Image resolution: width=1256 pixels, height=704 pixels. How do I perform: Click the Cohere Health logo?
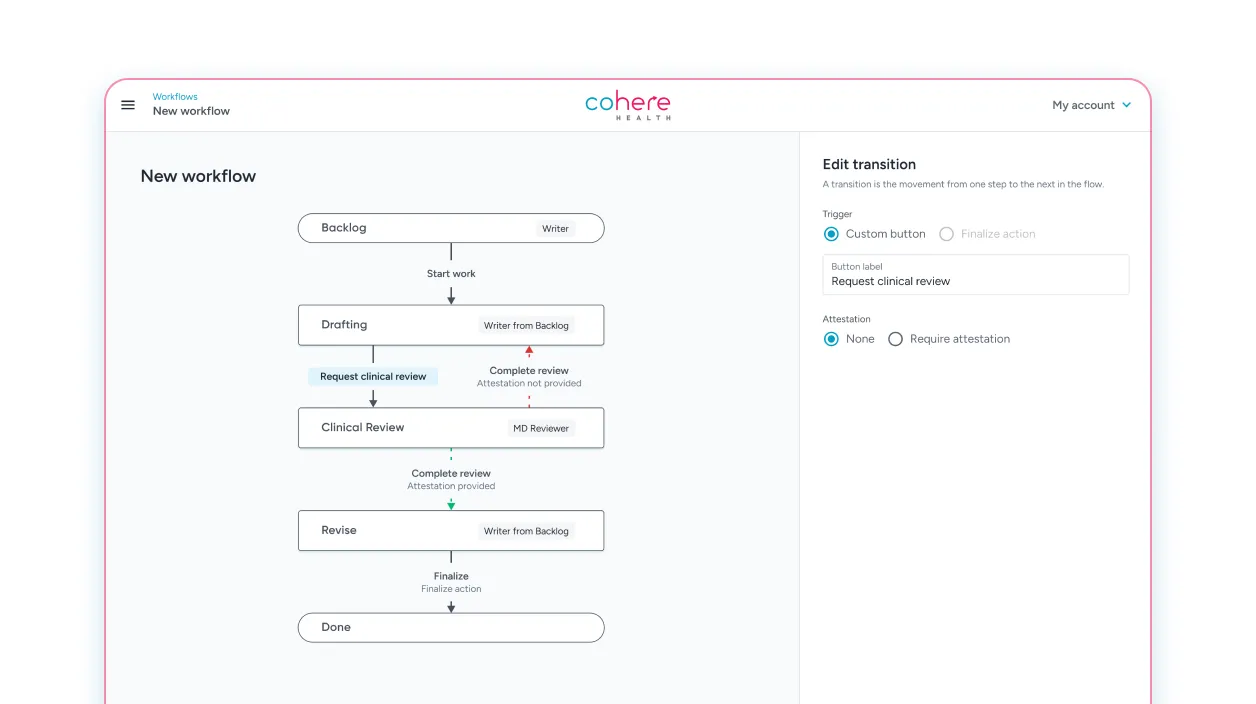[628, 104]
